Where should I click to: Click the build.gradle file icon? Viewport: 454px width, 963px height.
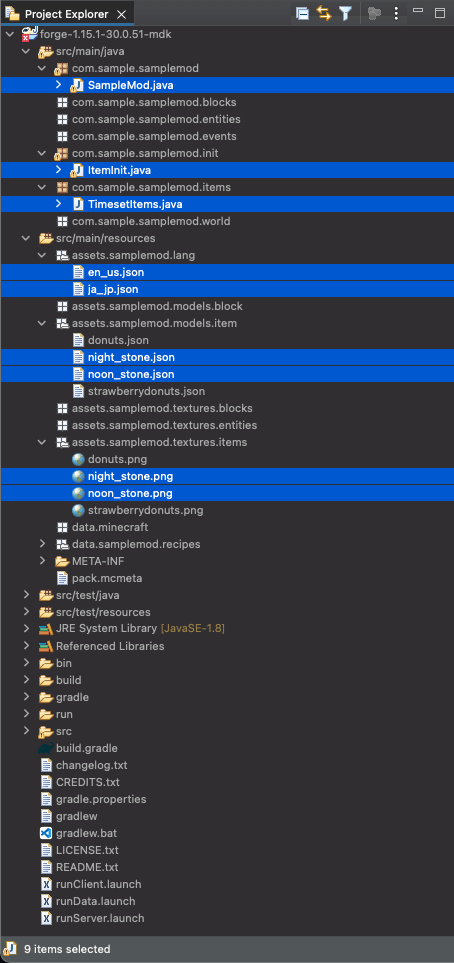(45, 748)
